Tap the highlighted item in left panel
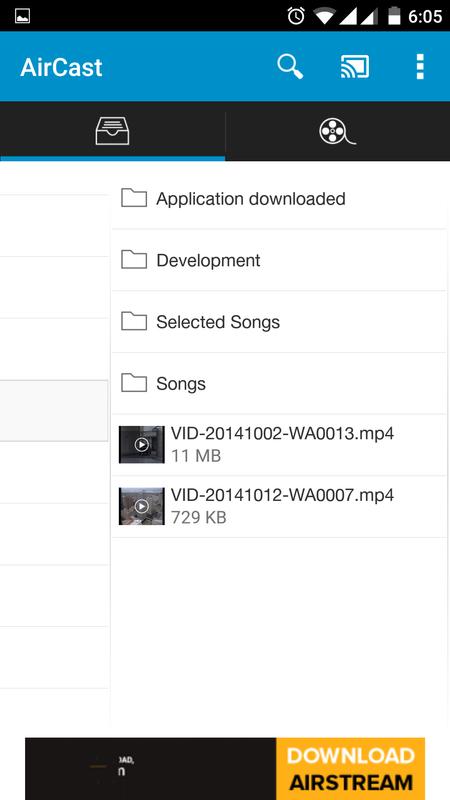450x800 pixels. point(54,411)
